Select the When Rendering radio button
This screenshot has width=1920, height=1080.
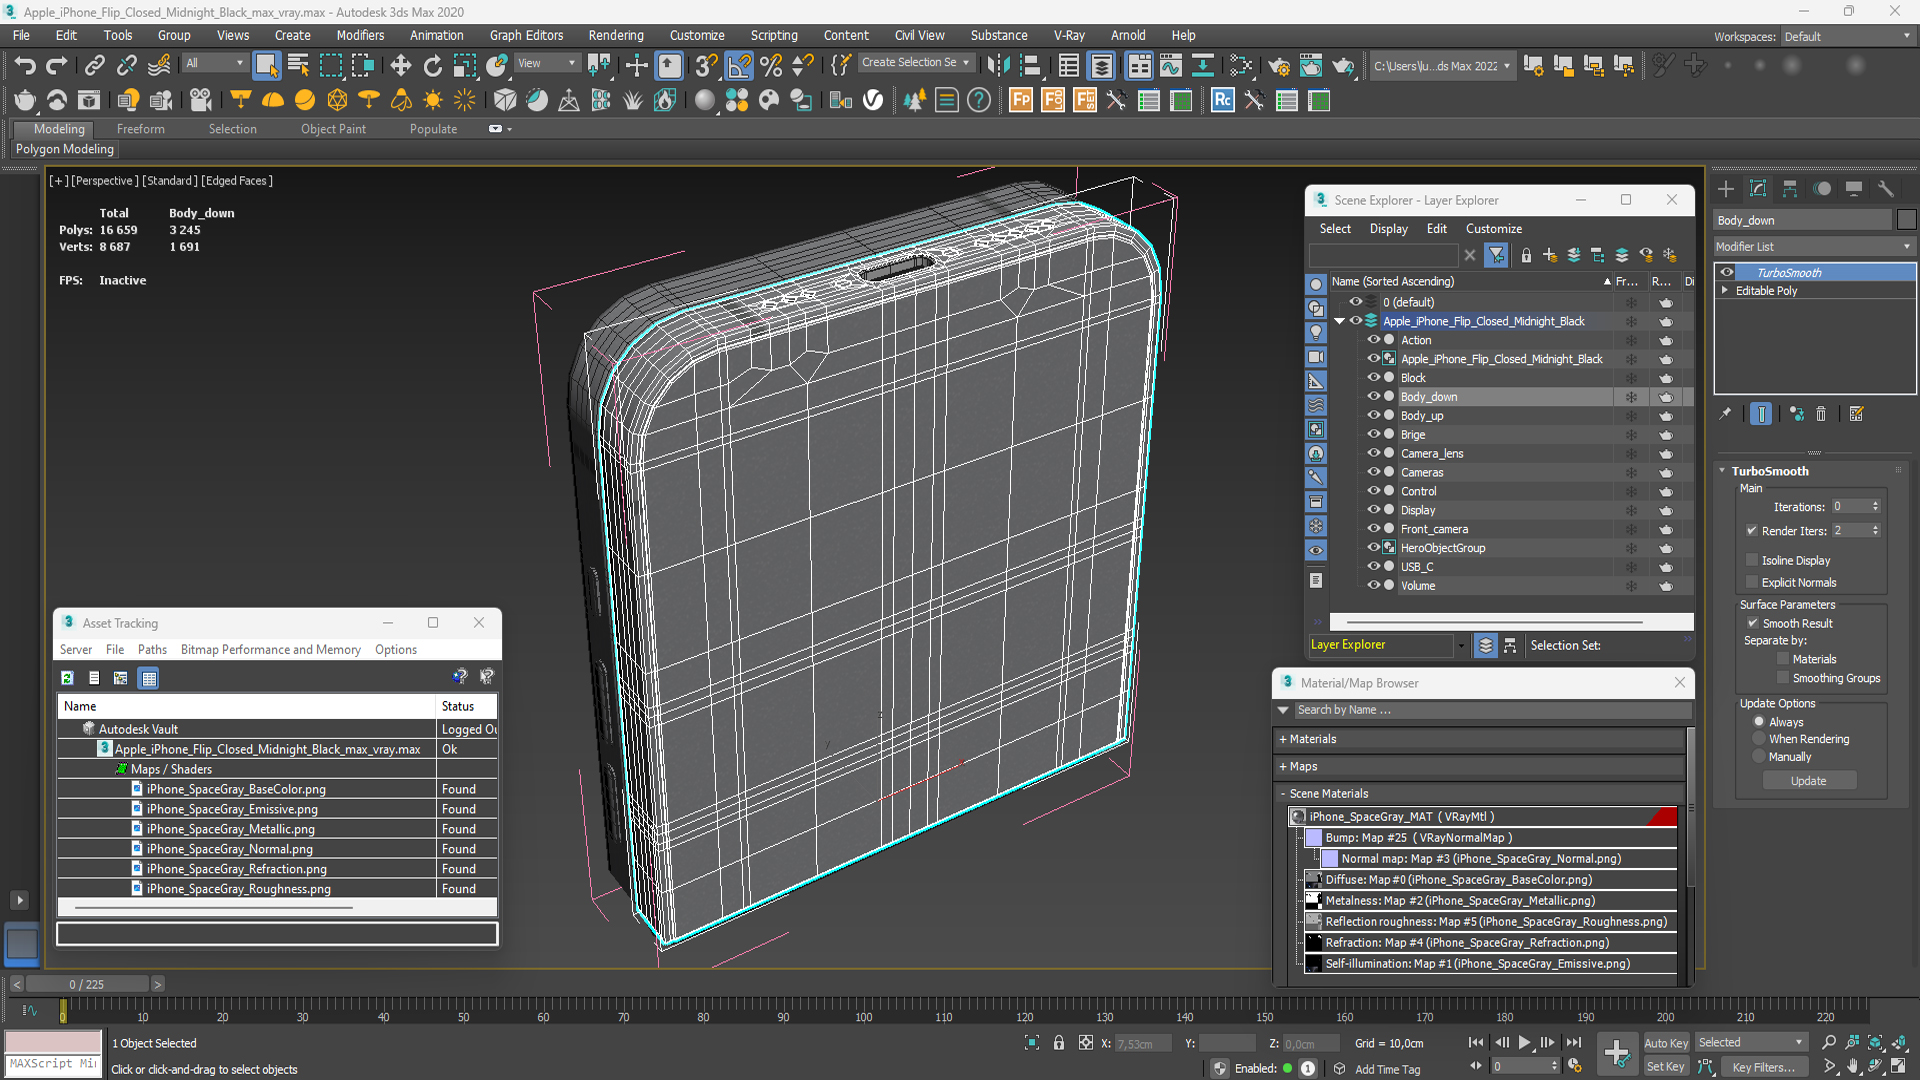1759,739
